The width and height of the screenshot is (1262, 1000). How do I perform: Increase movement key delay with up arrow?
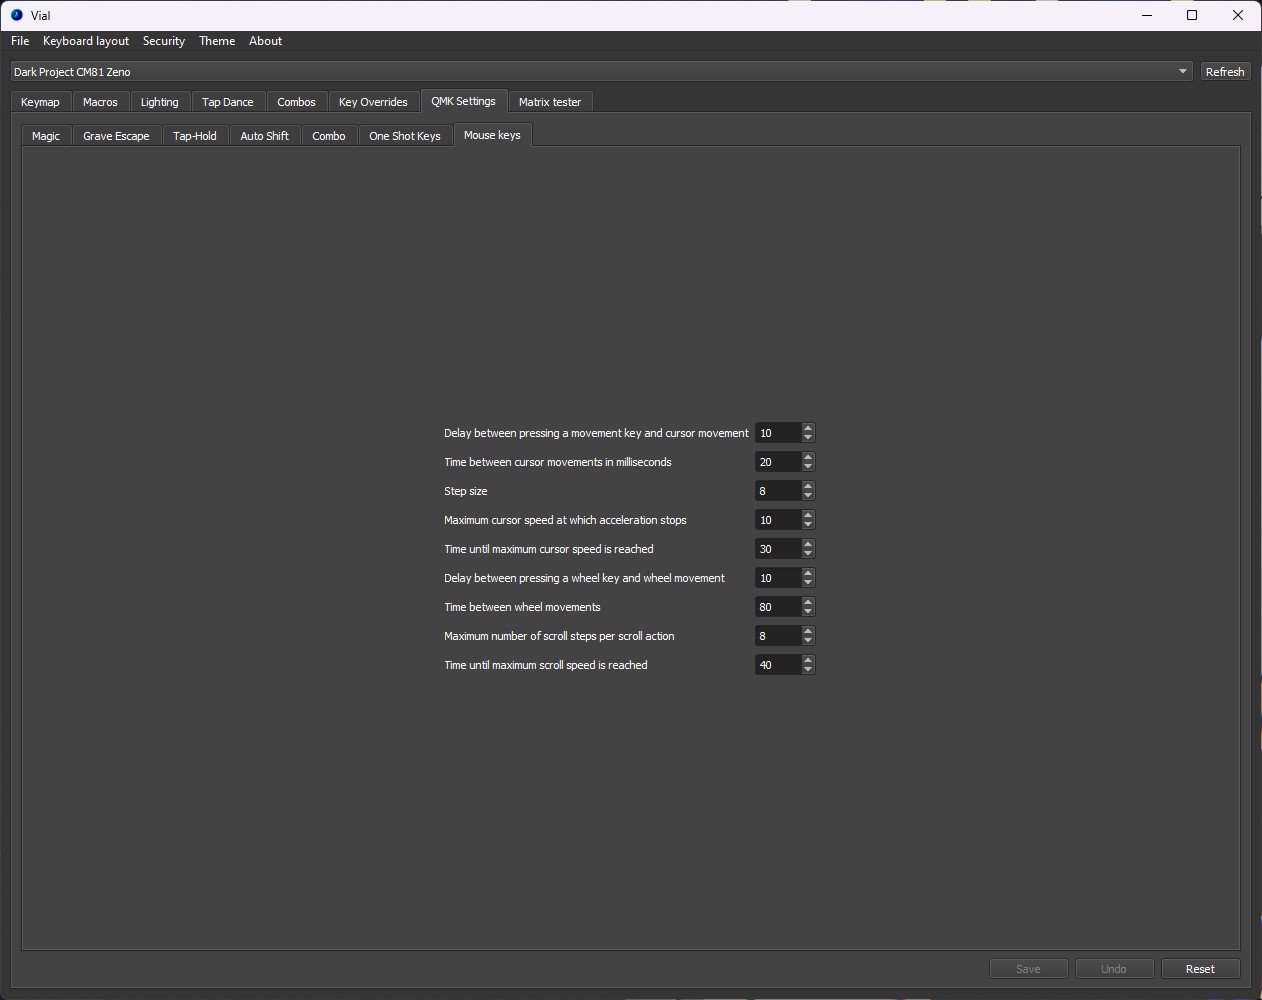point(808,428)
